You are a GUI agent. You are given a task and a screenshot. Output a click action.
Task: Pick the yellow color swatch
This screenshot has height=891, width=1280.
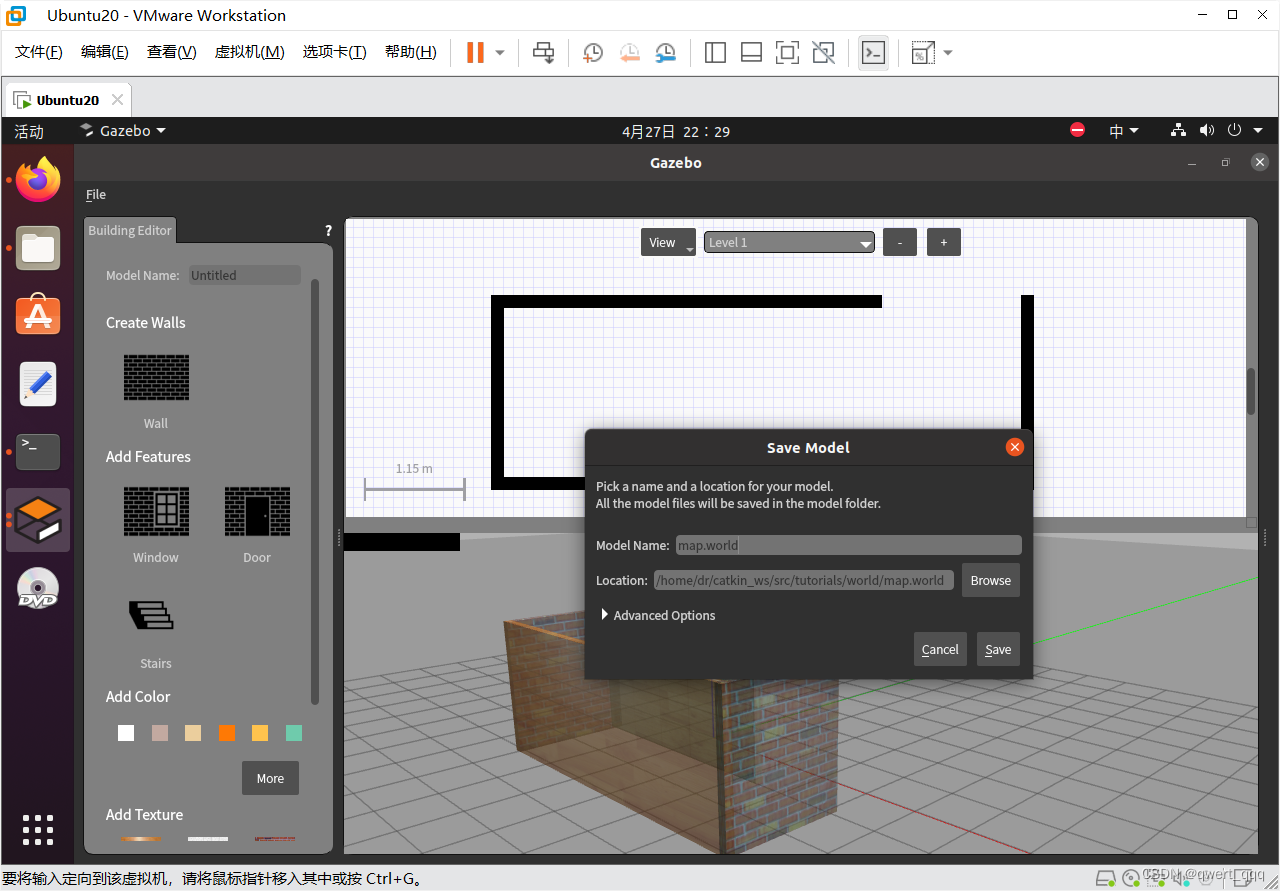(x=260, y=733)
